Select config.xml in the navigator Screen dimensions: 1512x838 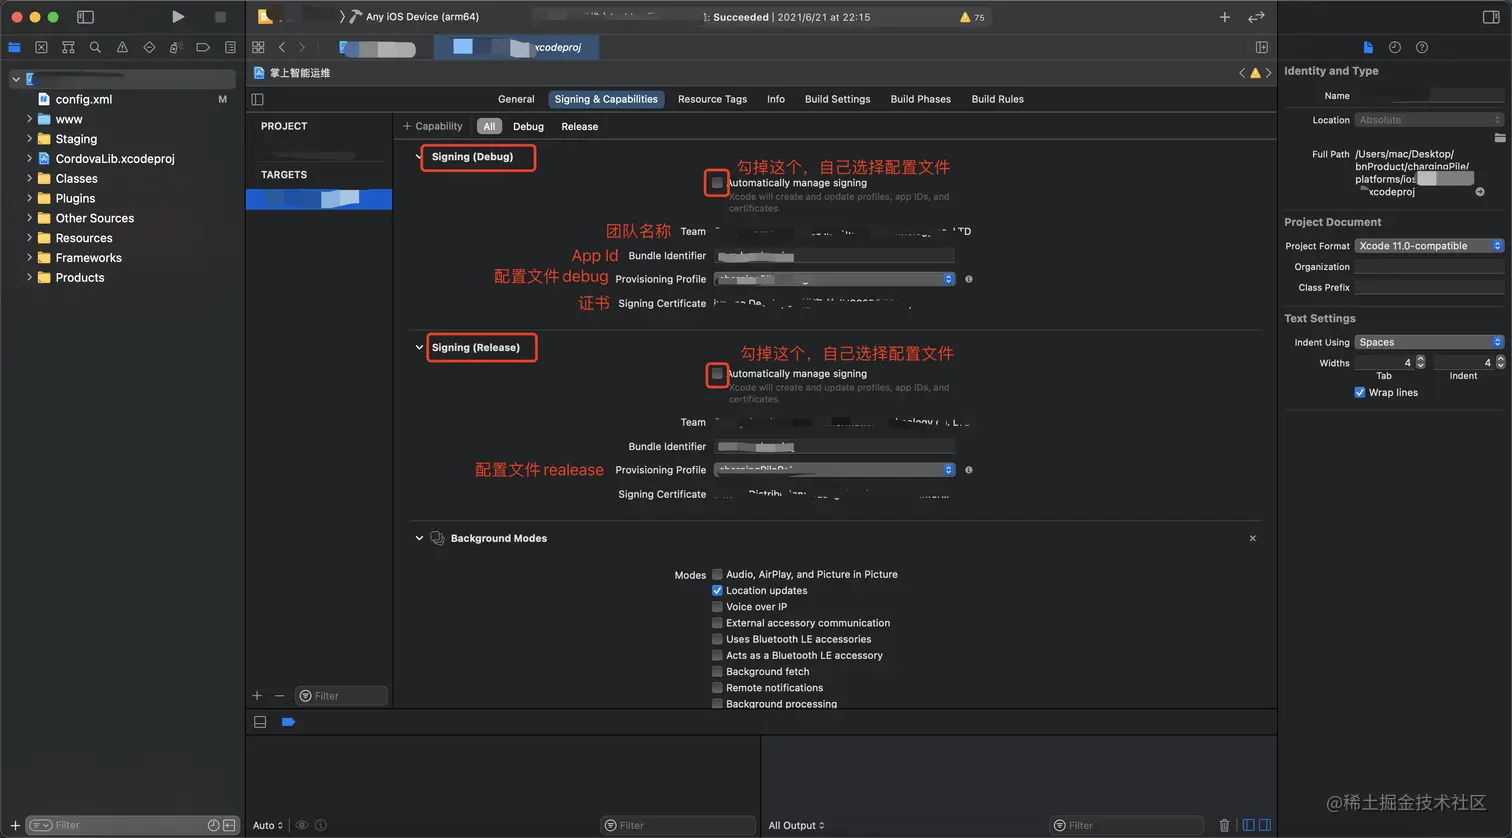[84, 99]
